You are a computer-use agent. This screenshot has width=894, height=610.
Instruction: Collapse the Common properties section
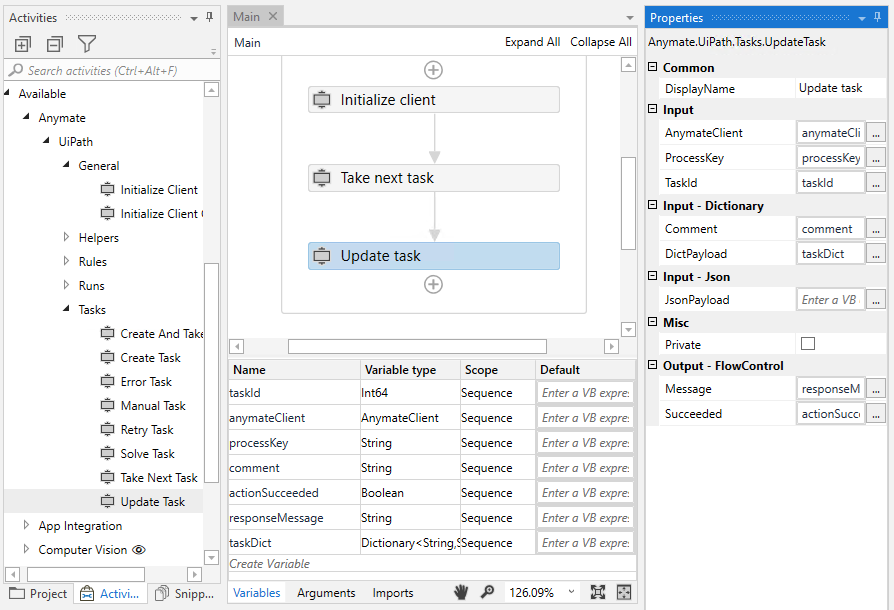654,67
